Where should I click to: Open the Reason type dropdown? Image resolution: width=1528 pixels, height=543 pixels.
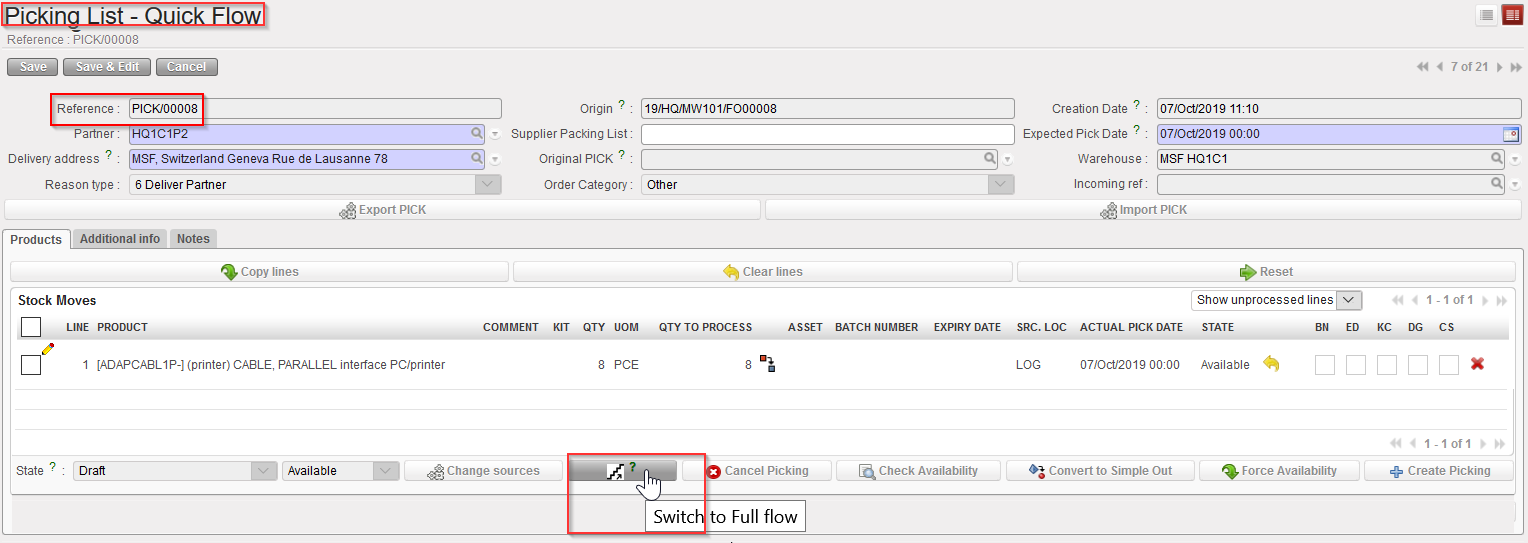click(487, 184)
